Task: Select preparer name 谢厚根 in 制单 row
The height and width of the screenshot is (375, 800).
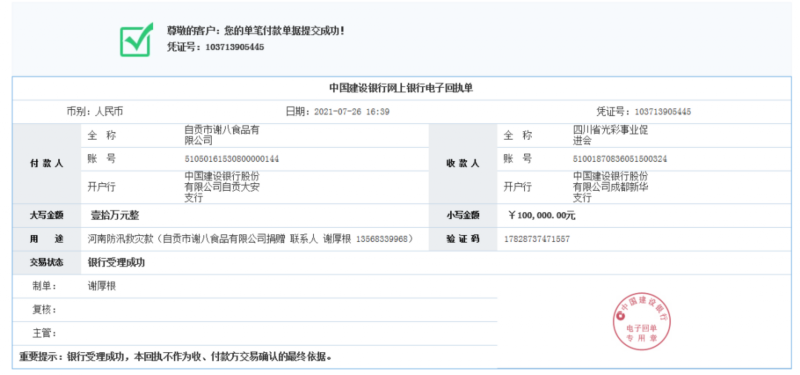Action: pyautogui.click(x=102, y=286)
